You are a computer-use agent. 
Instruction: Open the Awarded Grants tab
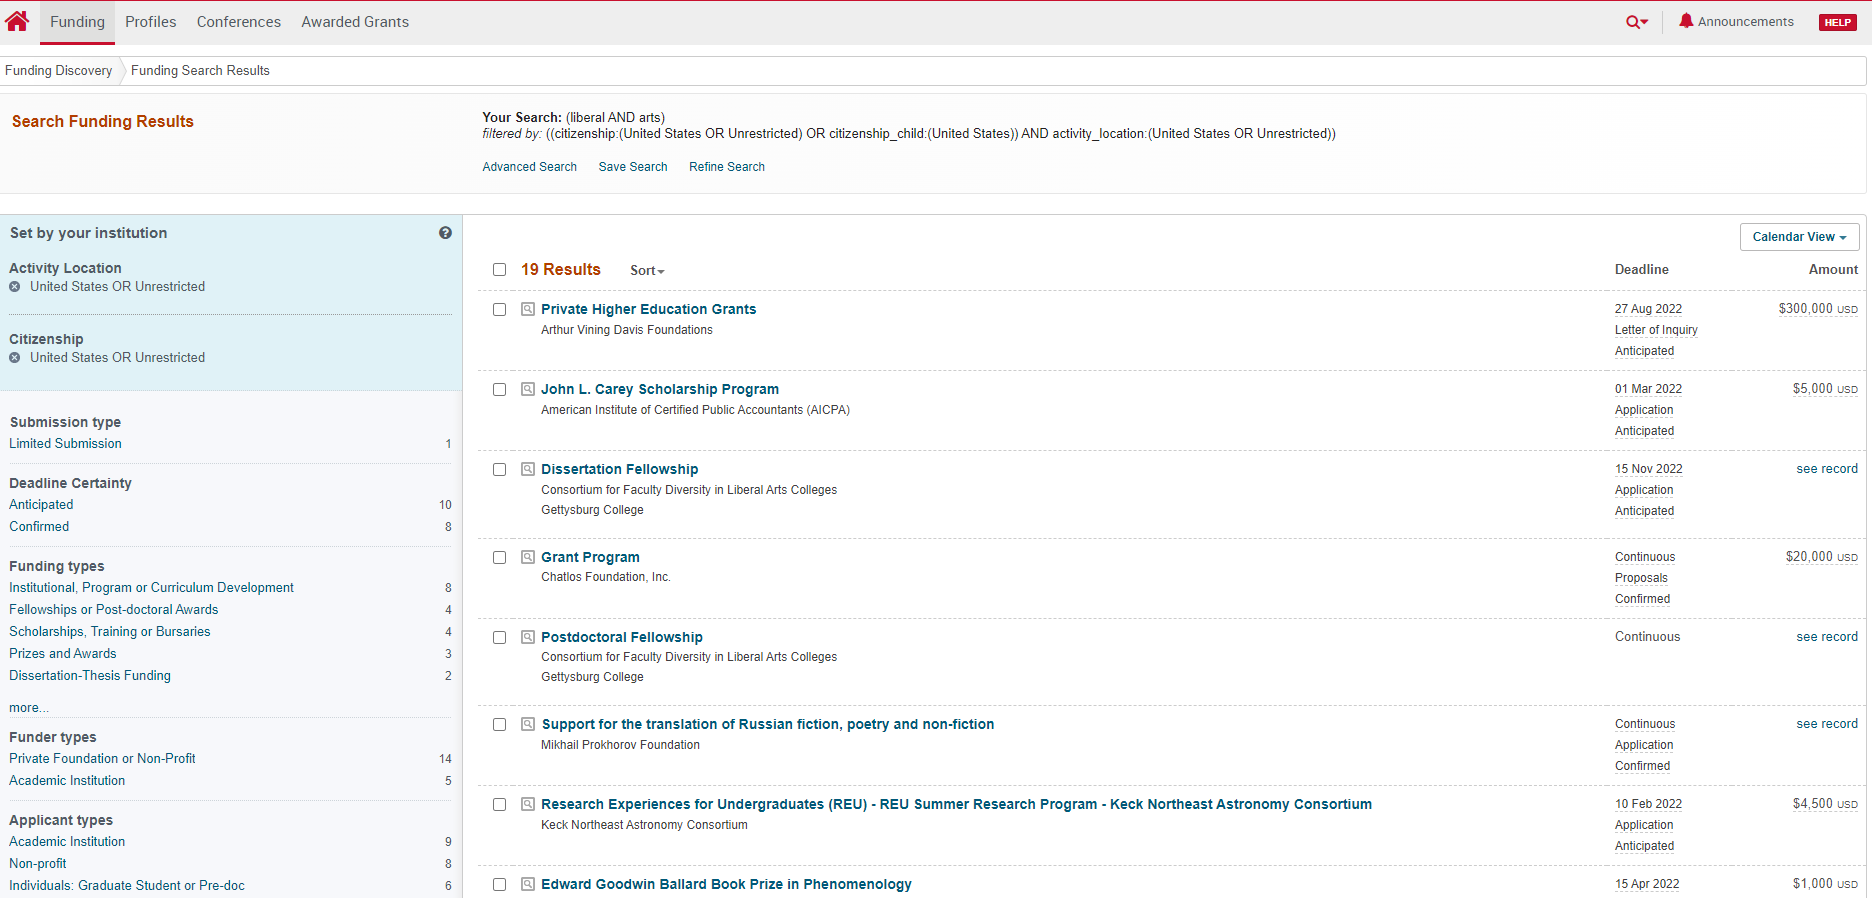coord(355,22)
